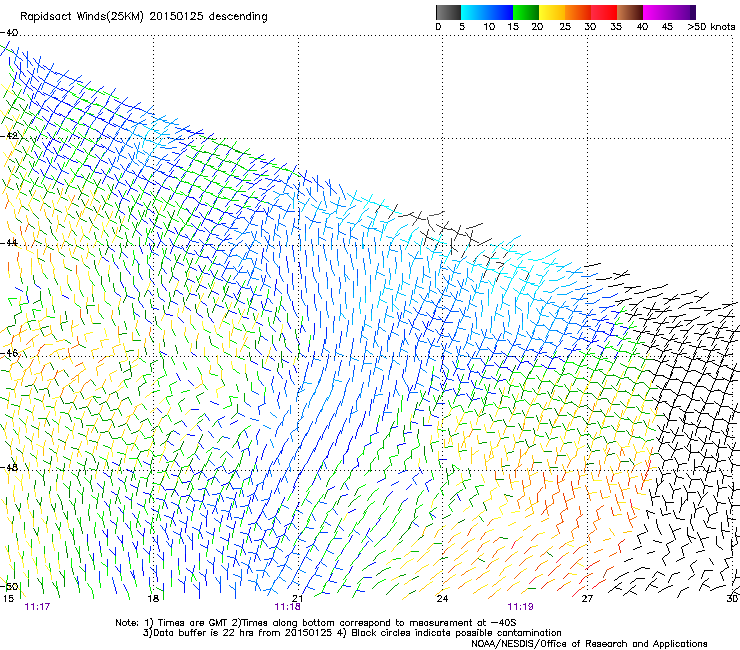
Task: Click the -48 latitude axis label
Action: pyautogui.click(x=9, y=467)
